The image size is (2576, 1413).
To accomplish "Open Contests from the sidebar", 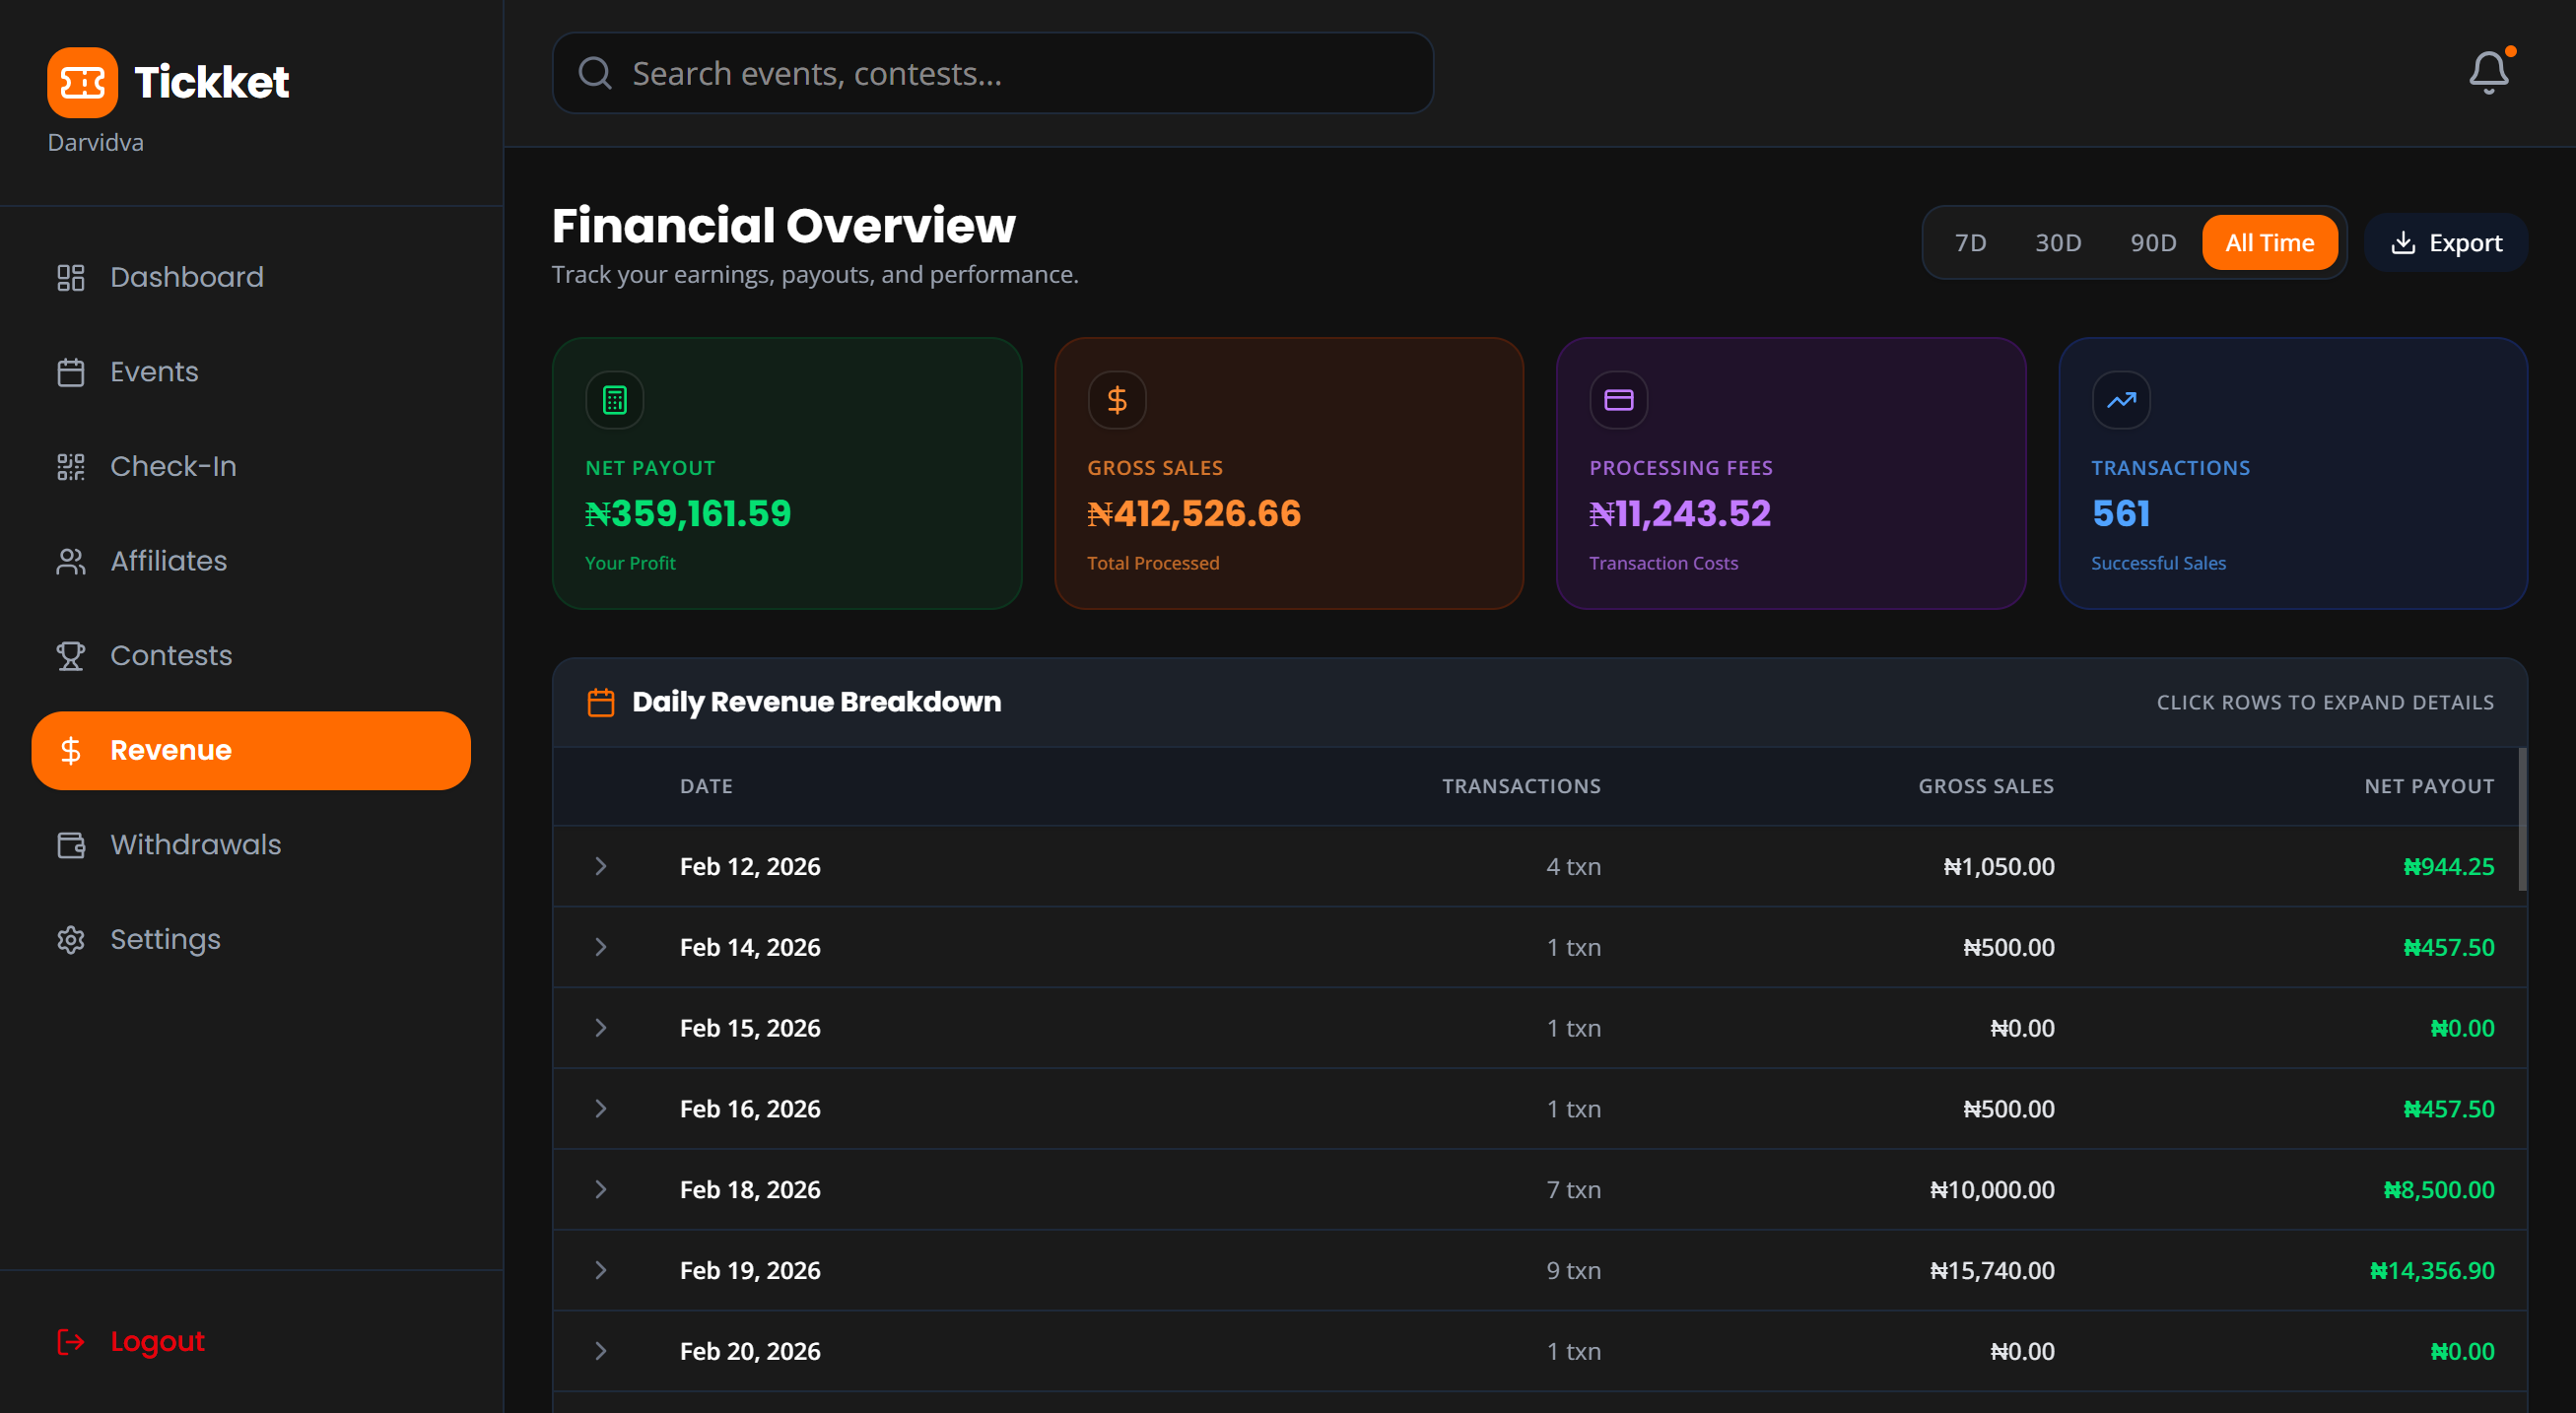I will (251, 656).
